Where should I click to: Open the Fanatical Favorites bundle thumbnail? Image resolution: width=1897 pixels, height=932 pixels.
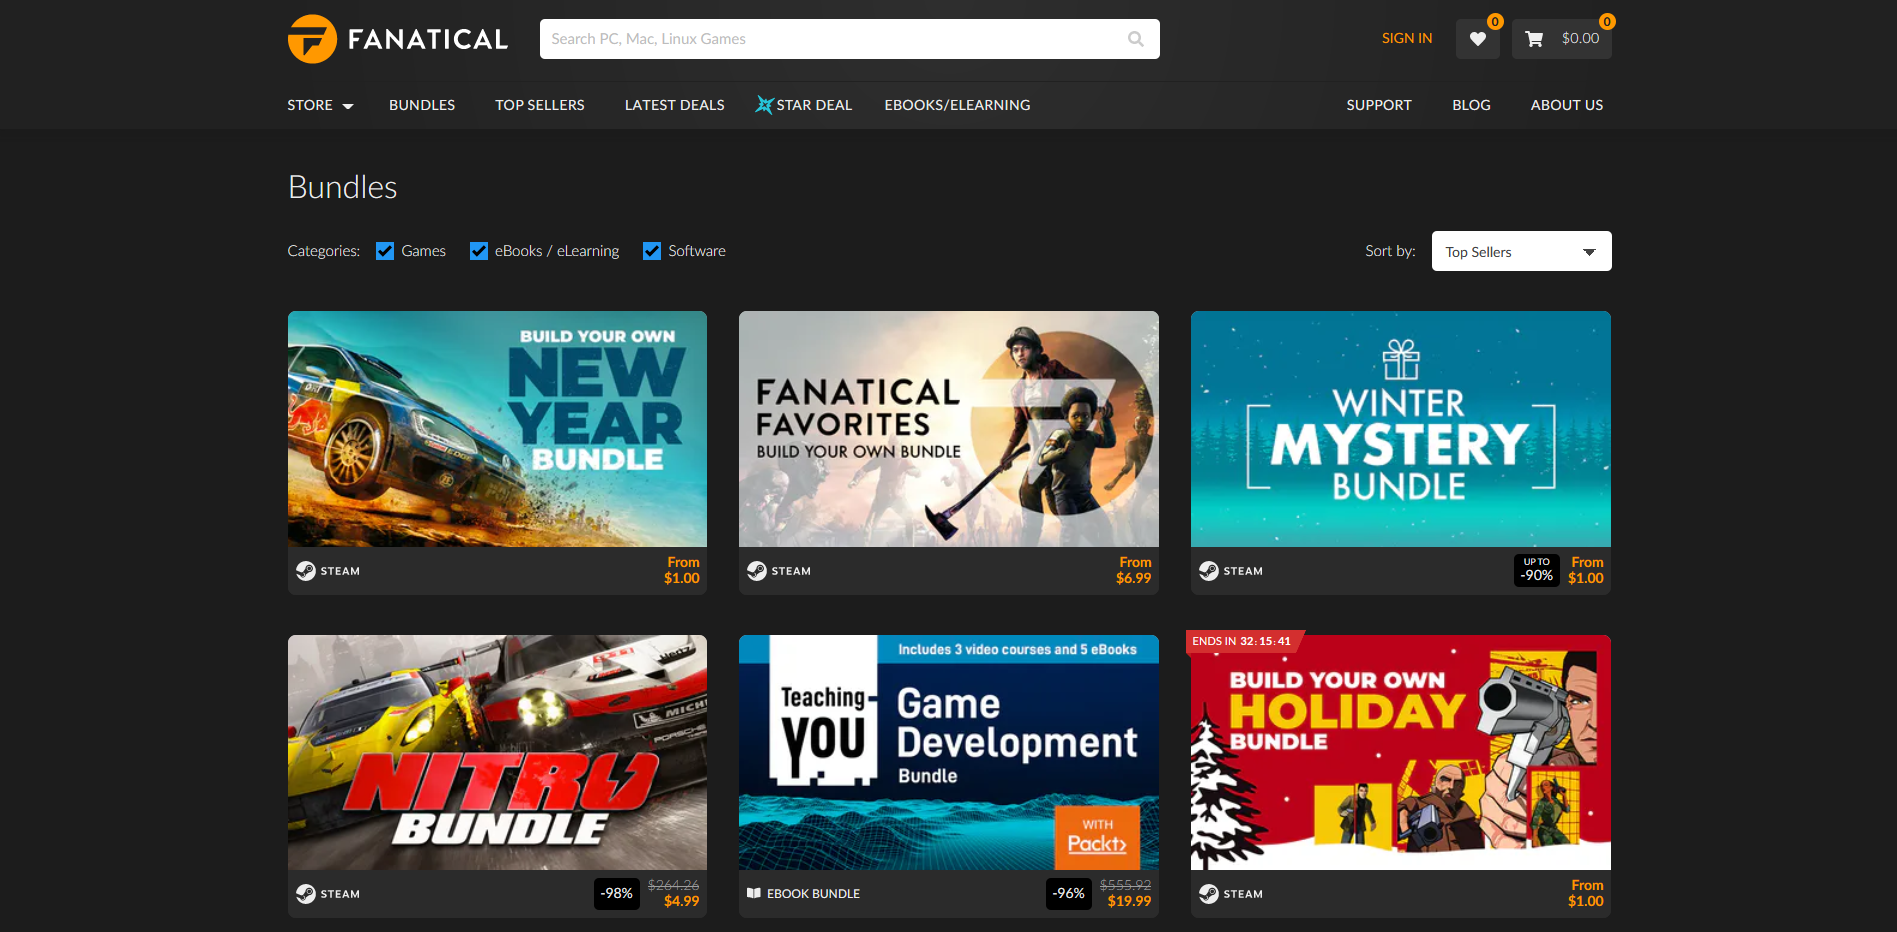(948, 429)
